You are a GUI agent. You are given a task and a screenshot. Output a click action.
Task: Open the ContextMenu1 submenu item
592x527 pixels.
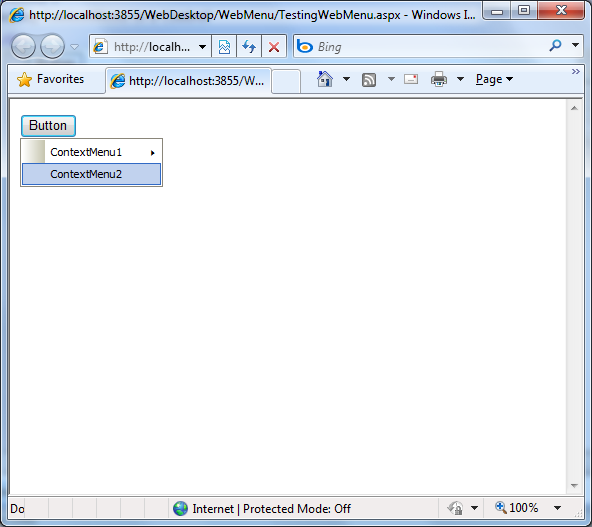[x=91, y=152]
